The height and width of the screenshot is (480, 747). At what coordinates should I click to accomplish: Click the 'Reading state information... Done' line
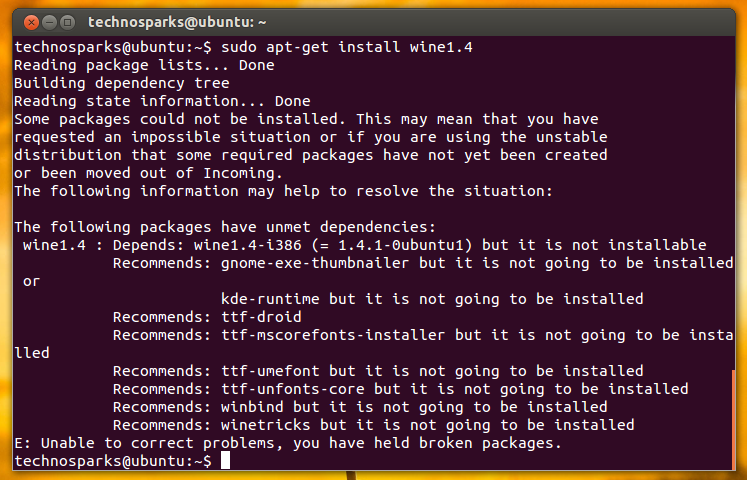(x=162, y=101)
